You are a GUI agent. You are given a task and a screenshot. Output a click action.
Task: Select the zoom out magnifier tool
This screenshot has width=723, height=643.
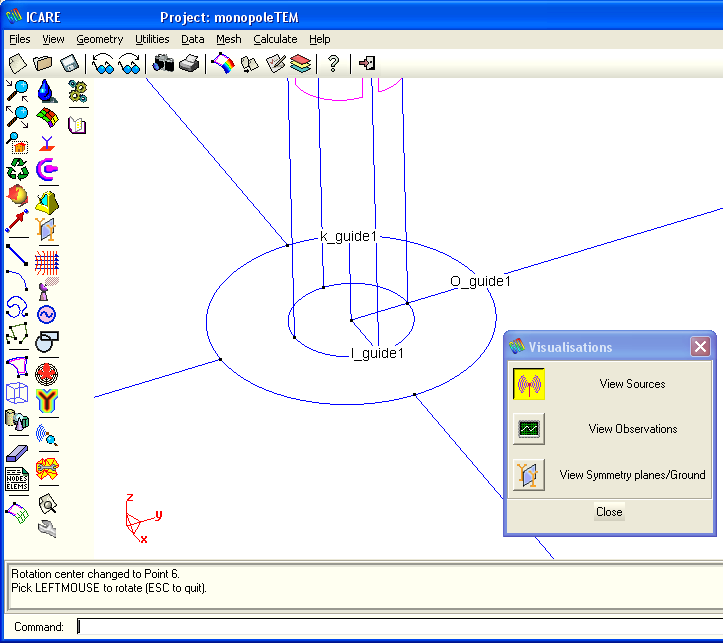point(17,117)
